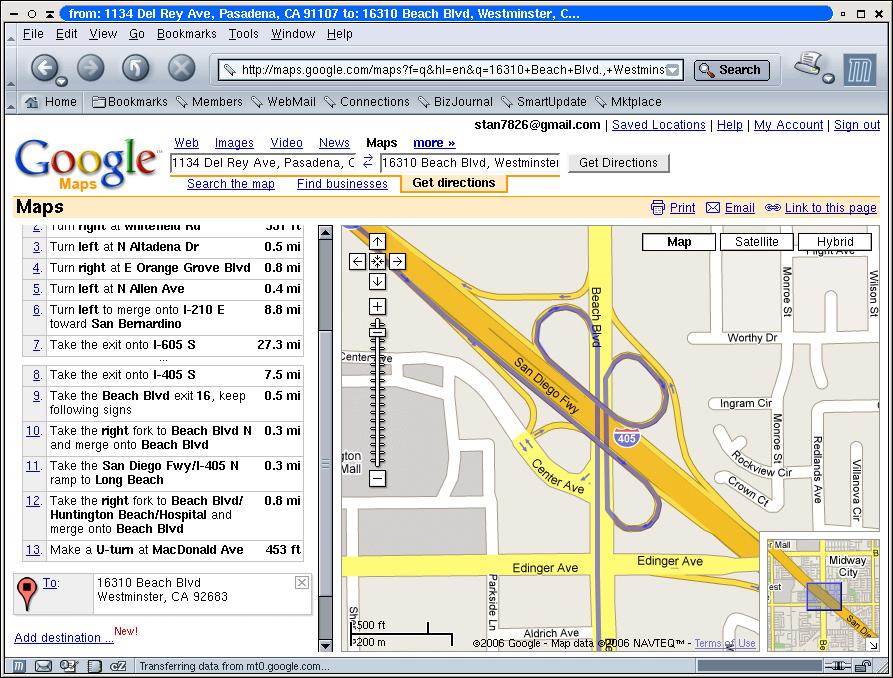Click the Home icon in bookmarks bar
This screenshot has height=678, width=893.
31,102
